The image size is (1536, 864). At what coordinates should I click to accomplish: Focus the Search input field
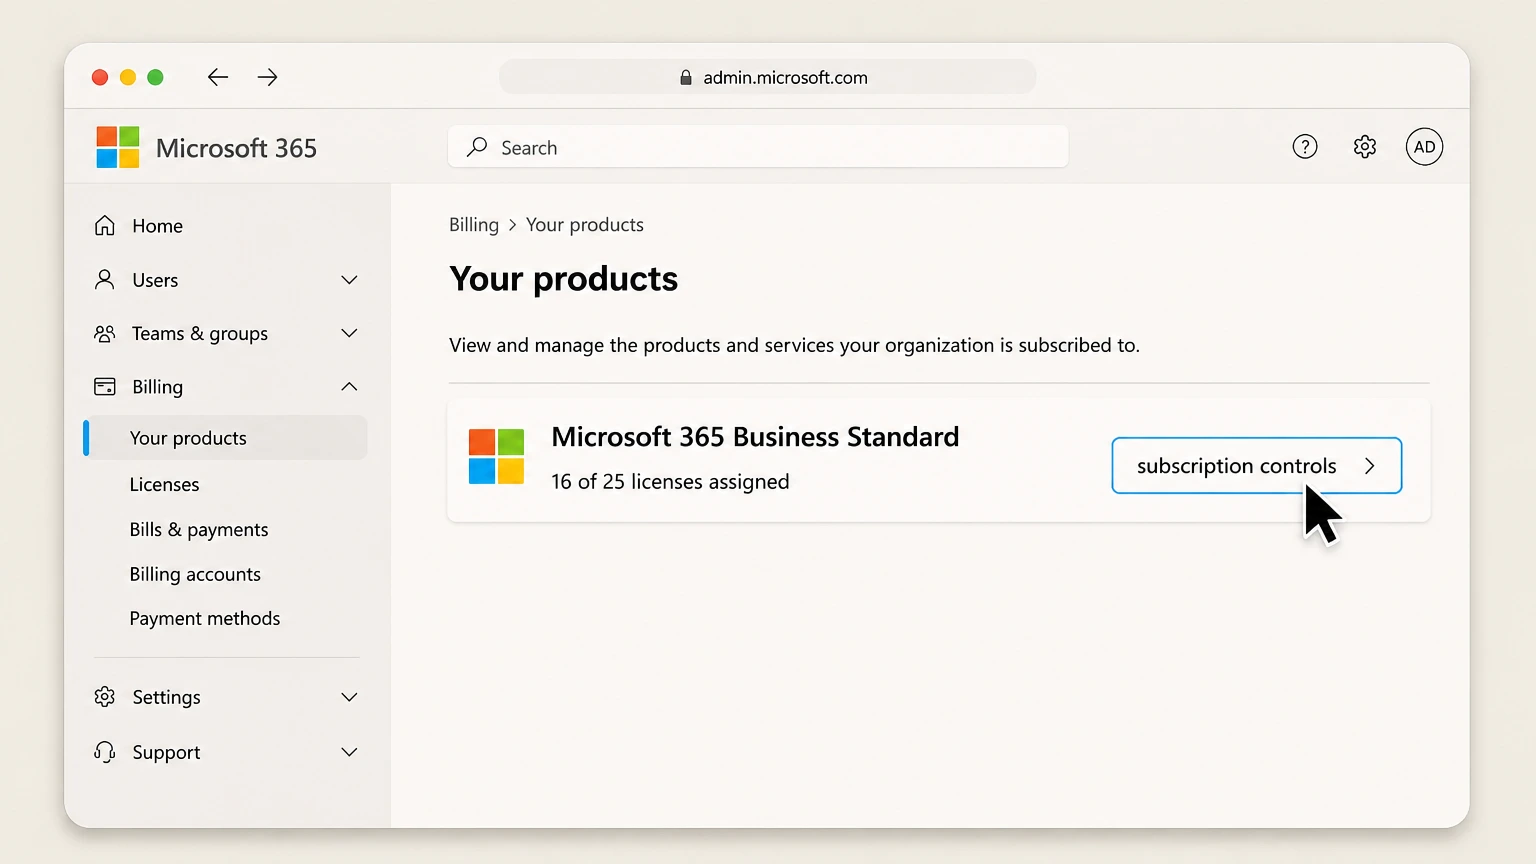pyautogui.click(x=758, y=147)
